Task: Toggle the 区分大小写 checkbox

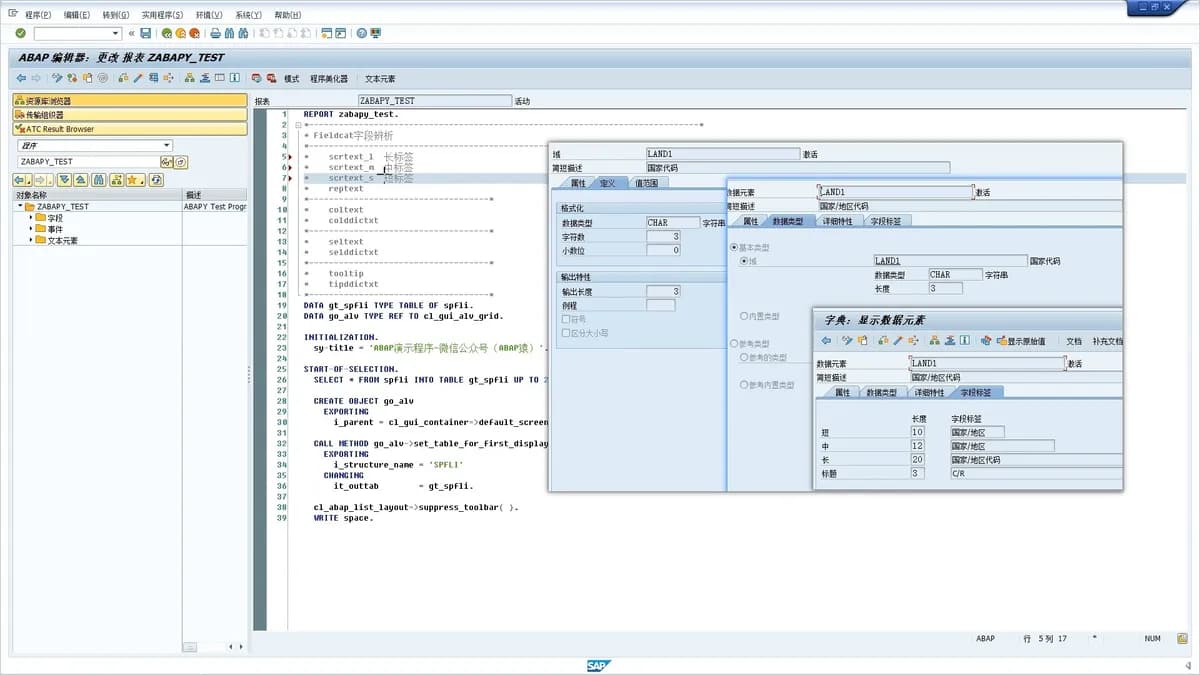Action: pyautogui.click(x=566, y=332)
